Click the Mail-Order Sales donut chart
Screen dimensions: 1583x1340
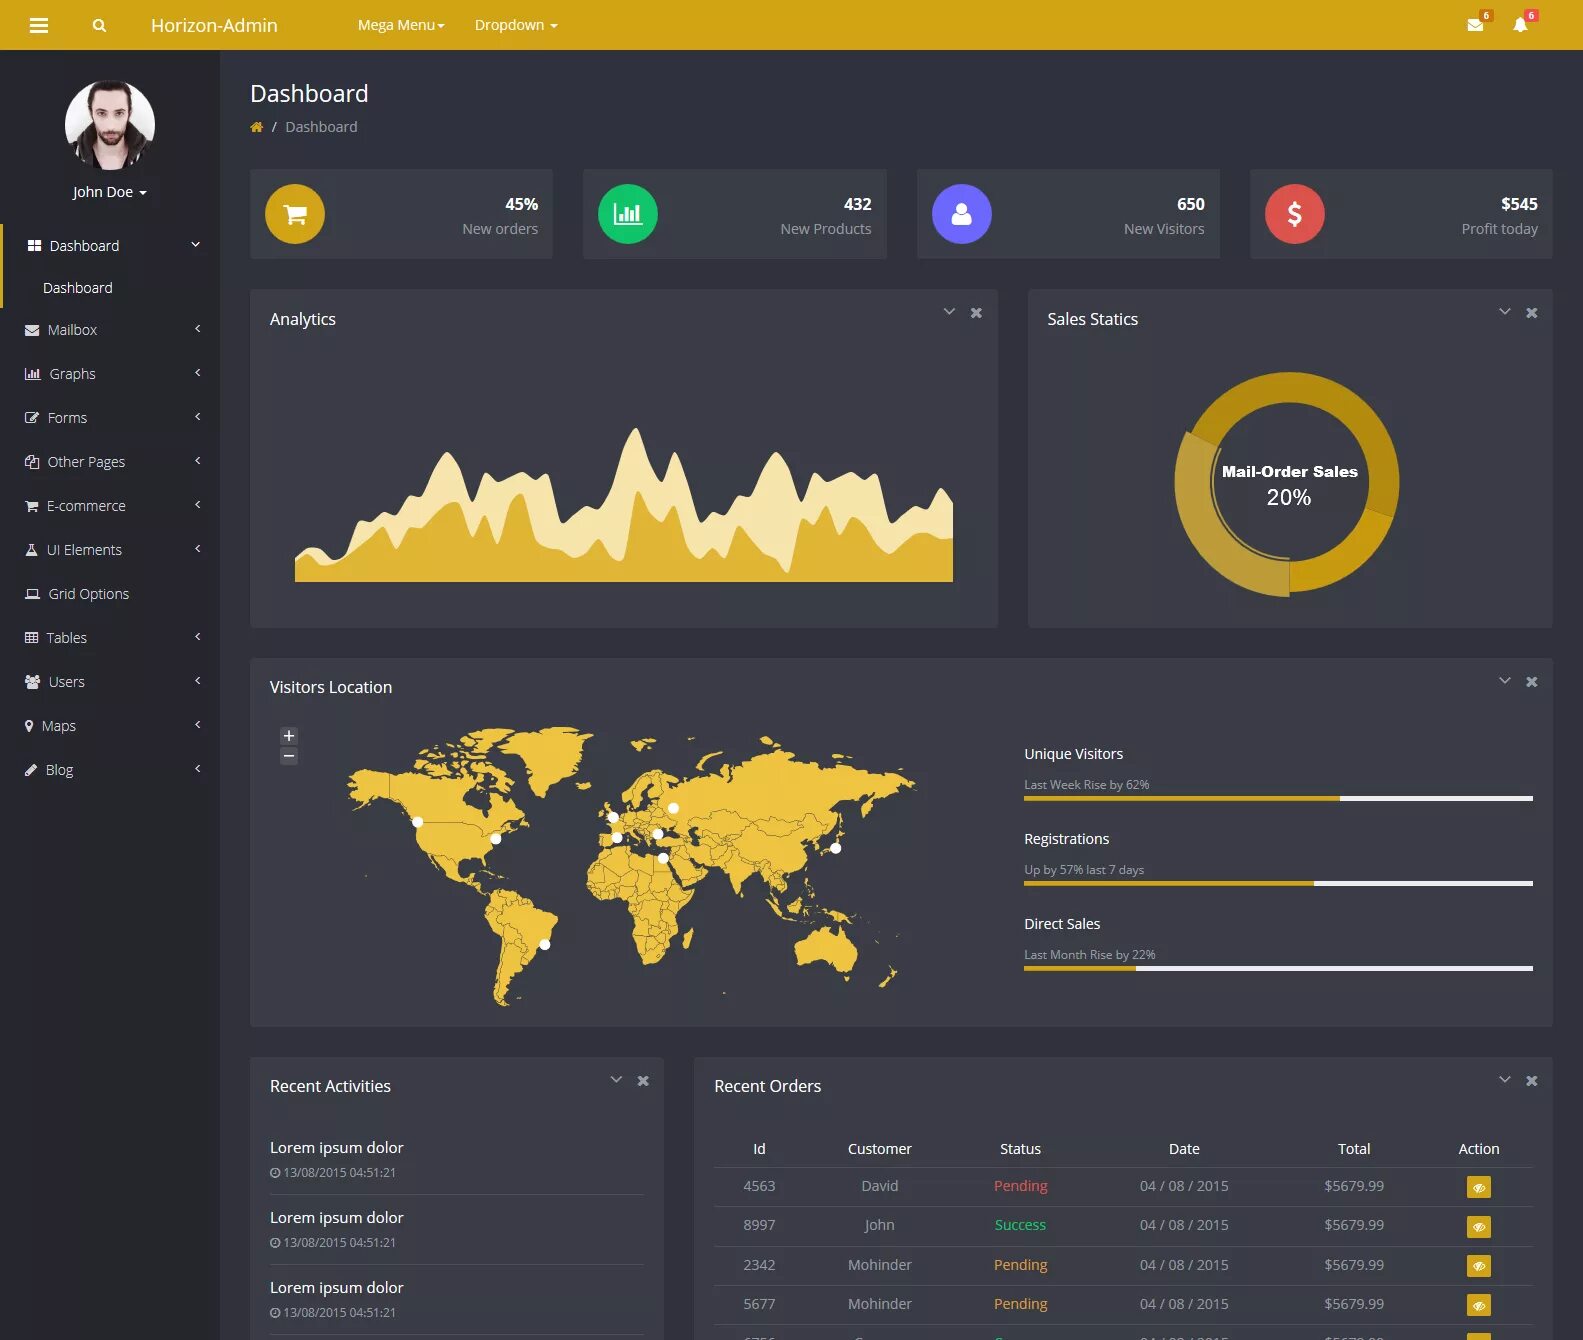coord(1288,484)
